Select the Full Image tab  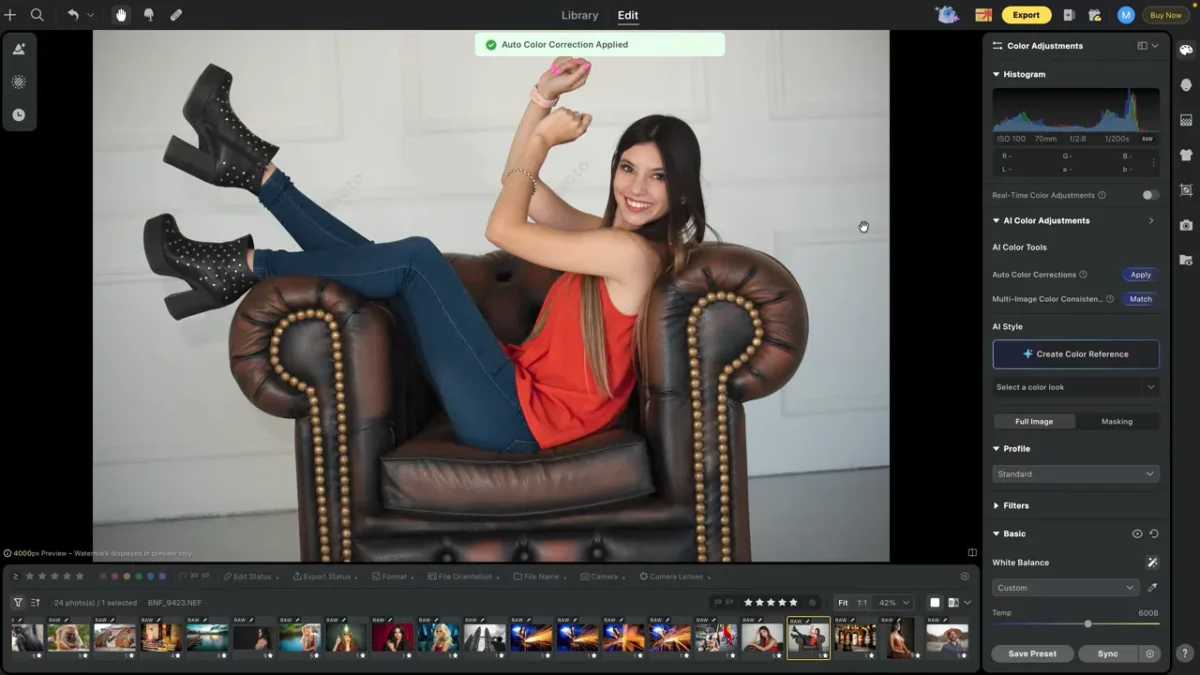coord(1034,421)
